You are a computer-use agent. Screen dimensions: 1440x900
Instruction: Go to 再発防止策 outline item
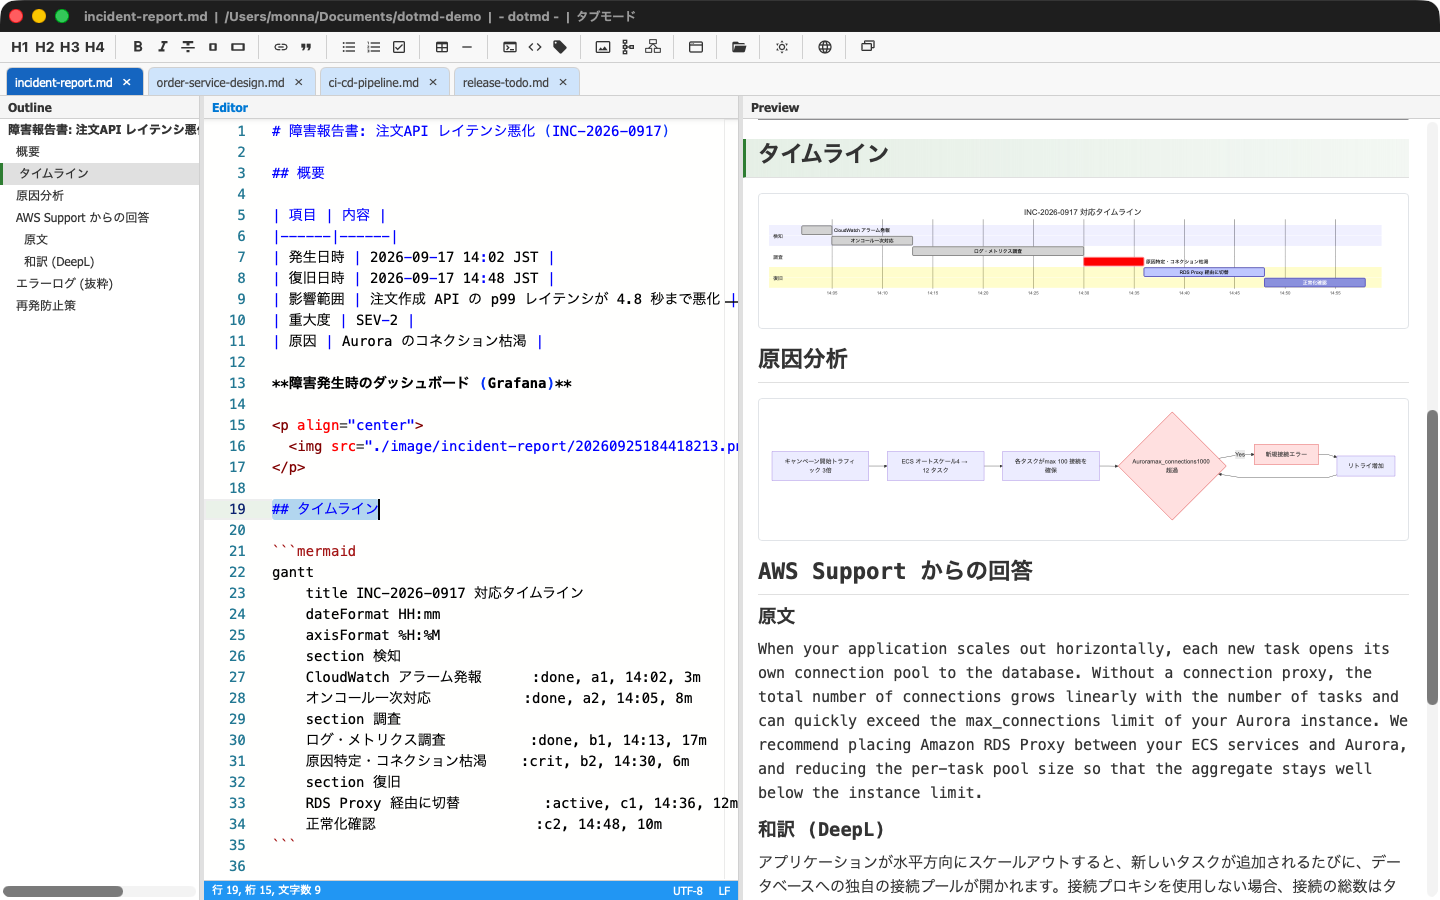coord(46,306)
